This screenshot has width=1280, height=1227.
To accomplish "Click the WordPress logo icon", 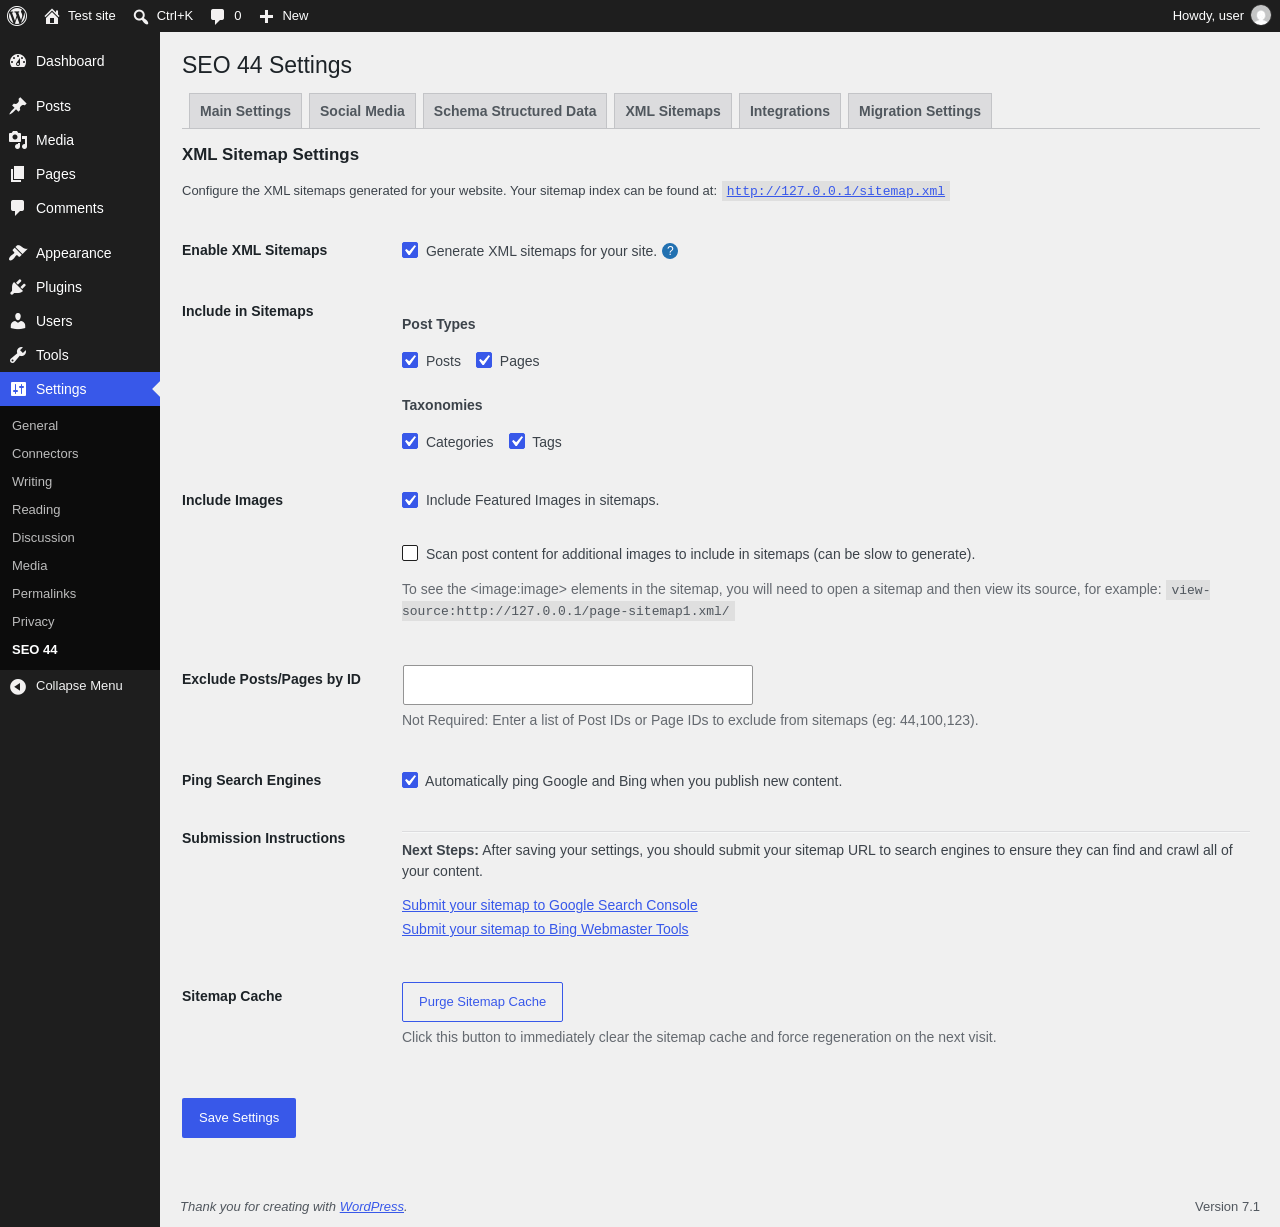I will tap(17, 16).
